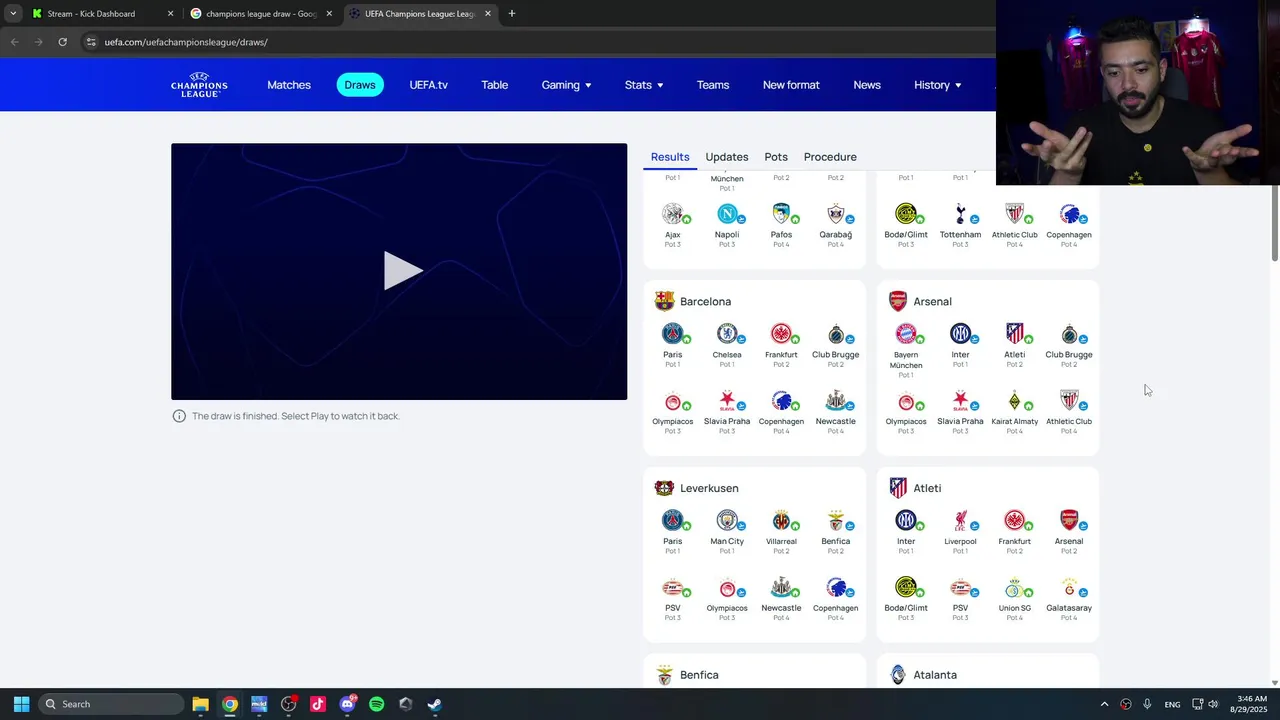Open Steam from the taskbar
This screenshot has width=1280, height=720.
435,704
